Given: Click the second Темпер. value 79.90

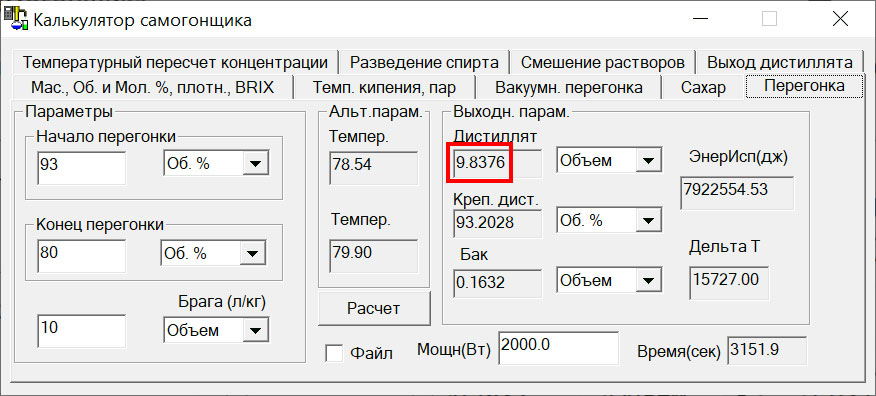Looking at the screenshot, I should pos(373,256).
